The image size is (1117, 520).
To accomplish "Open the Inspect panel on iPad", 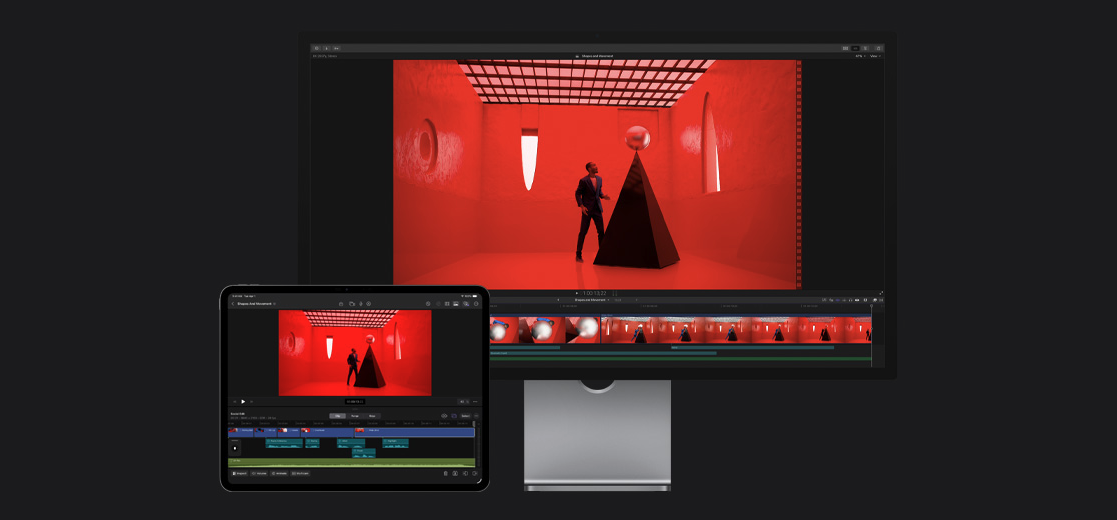I will tap(240, 473).
